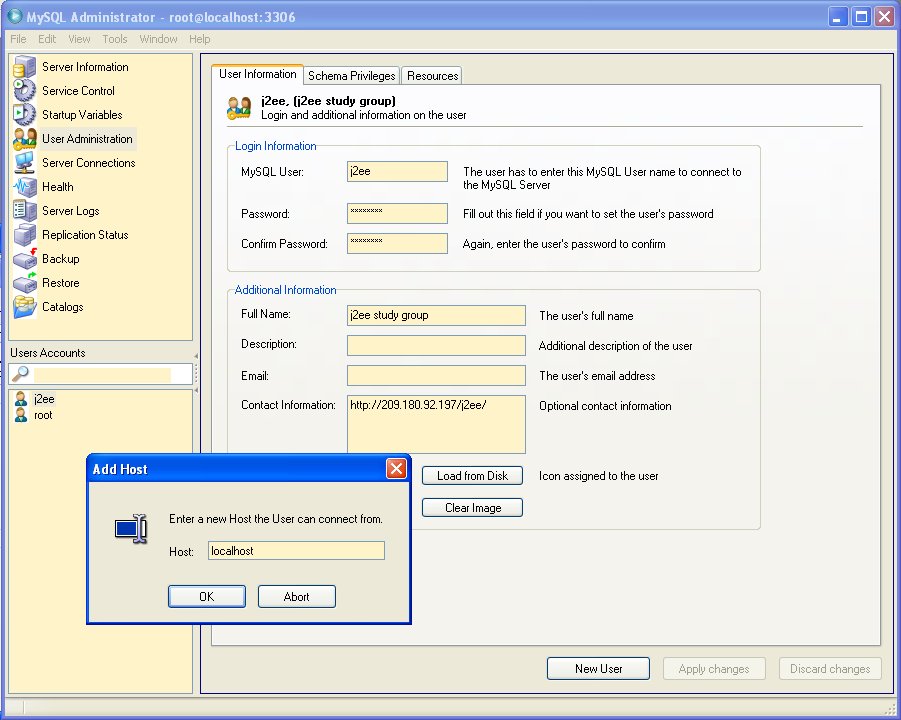Switch to the Schema Privileges tab
This screenshot has height=720, width=901.
point(352,76)
